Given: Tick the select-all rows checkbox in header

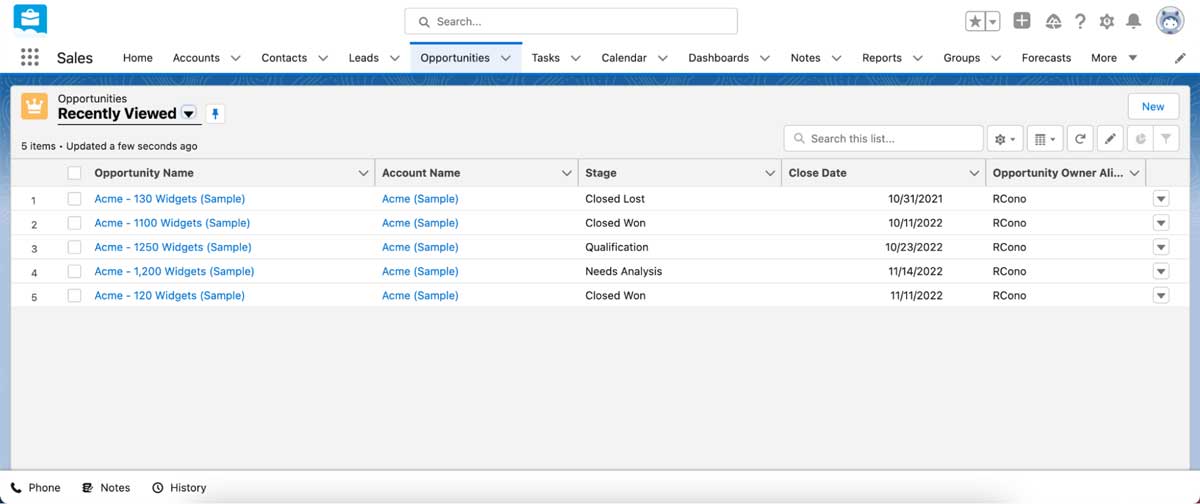Looking at the screenshot, I should tap(74, 173).
